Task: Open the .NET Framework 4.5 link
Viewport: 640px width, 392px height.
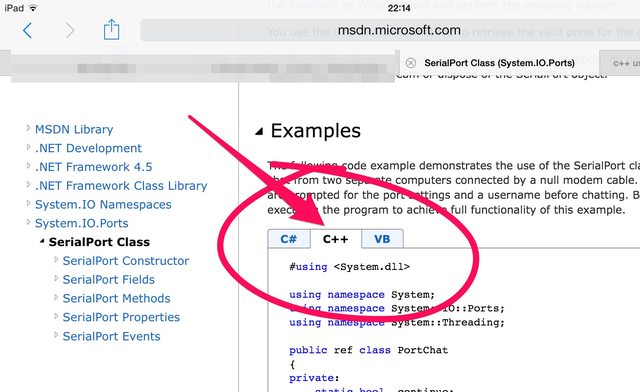Action: tap(93, 167)
